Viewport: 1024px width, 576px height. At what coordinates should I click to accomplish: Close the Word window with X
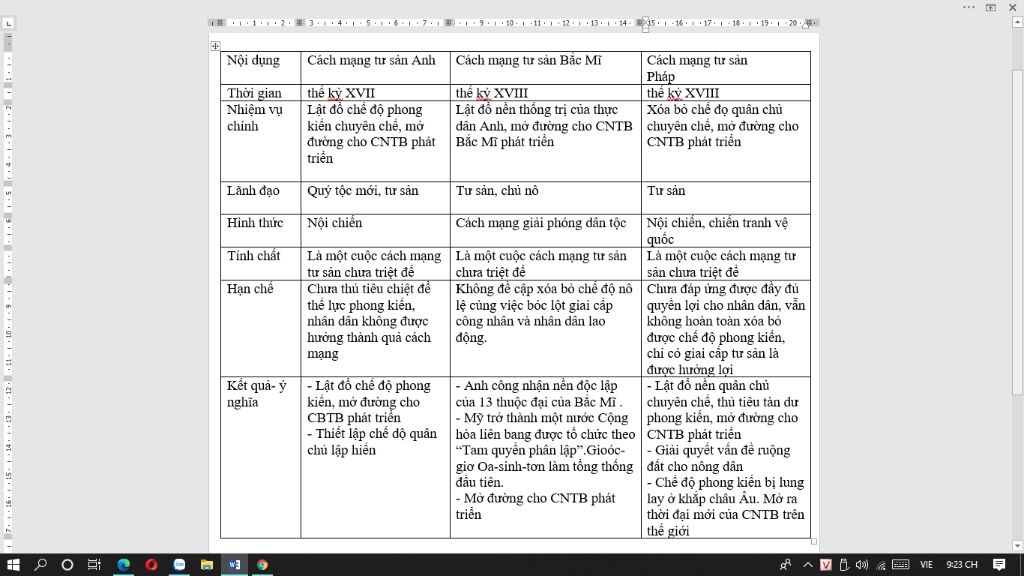click(1013, 7)
